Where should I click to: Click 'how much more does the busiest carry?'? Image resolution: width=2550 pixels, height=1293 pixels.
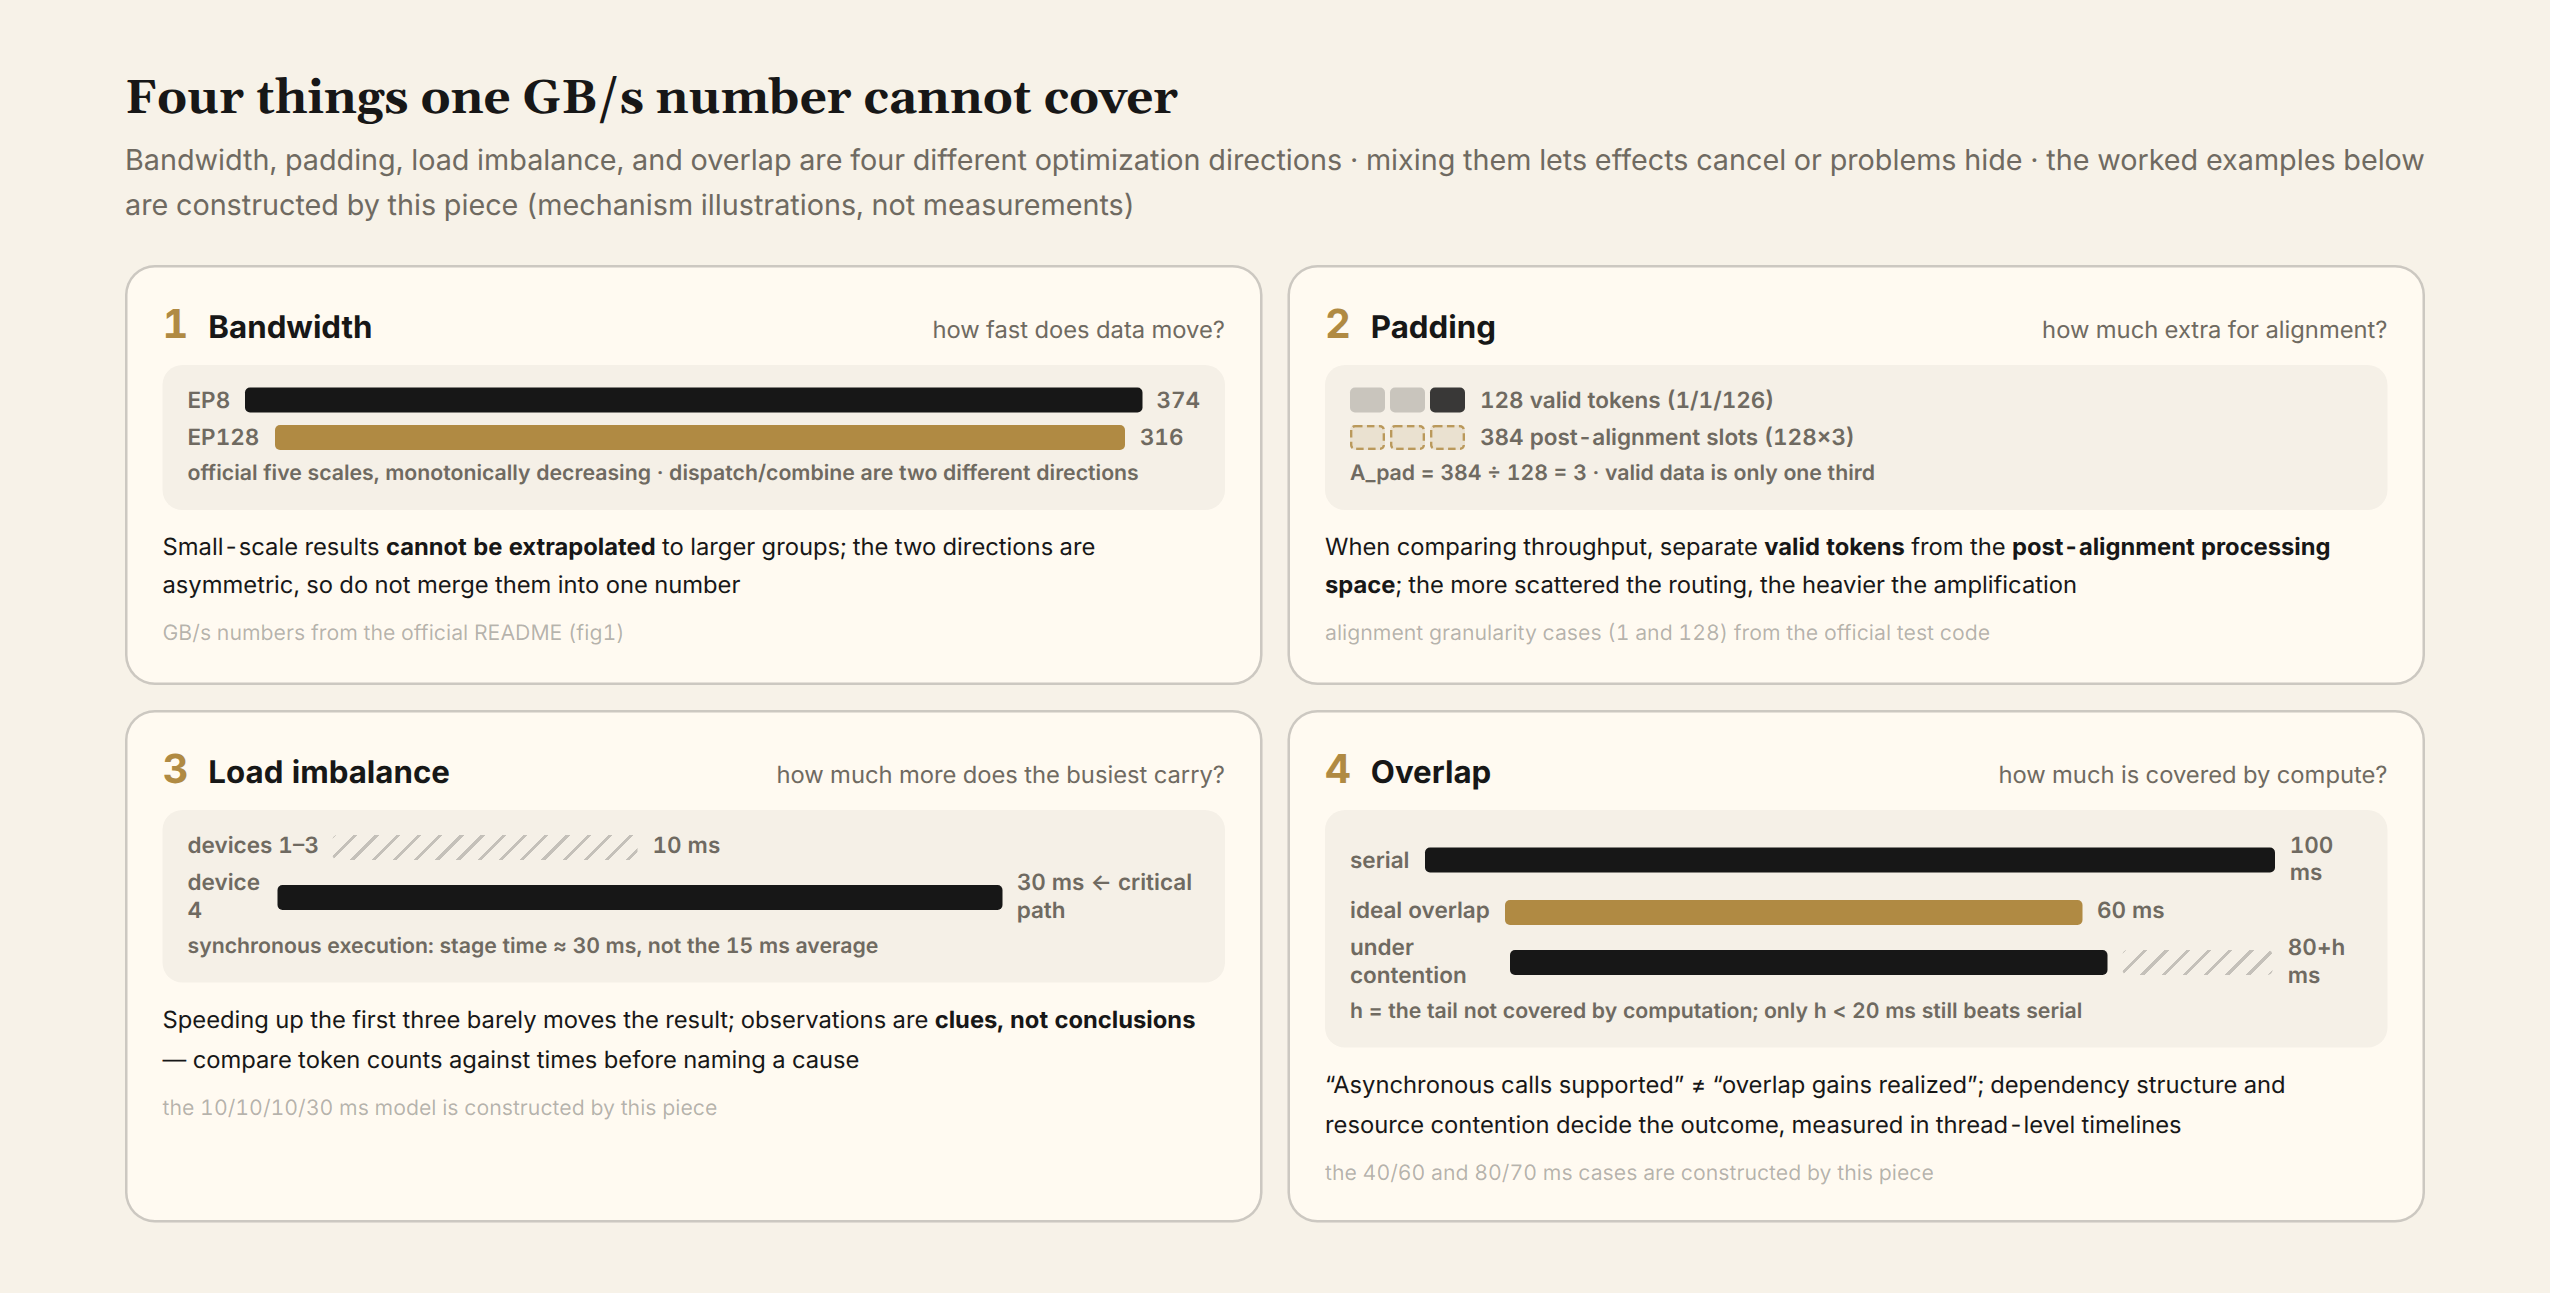[1000, 775]
